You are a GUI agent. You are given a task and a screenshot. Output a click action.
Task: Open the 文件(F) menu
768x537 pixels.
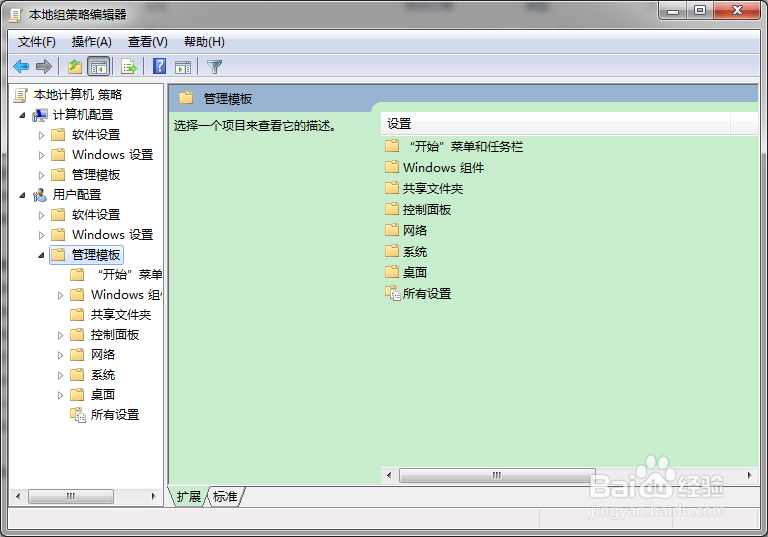click(x=37, y=42)
